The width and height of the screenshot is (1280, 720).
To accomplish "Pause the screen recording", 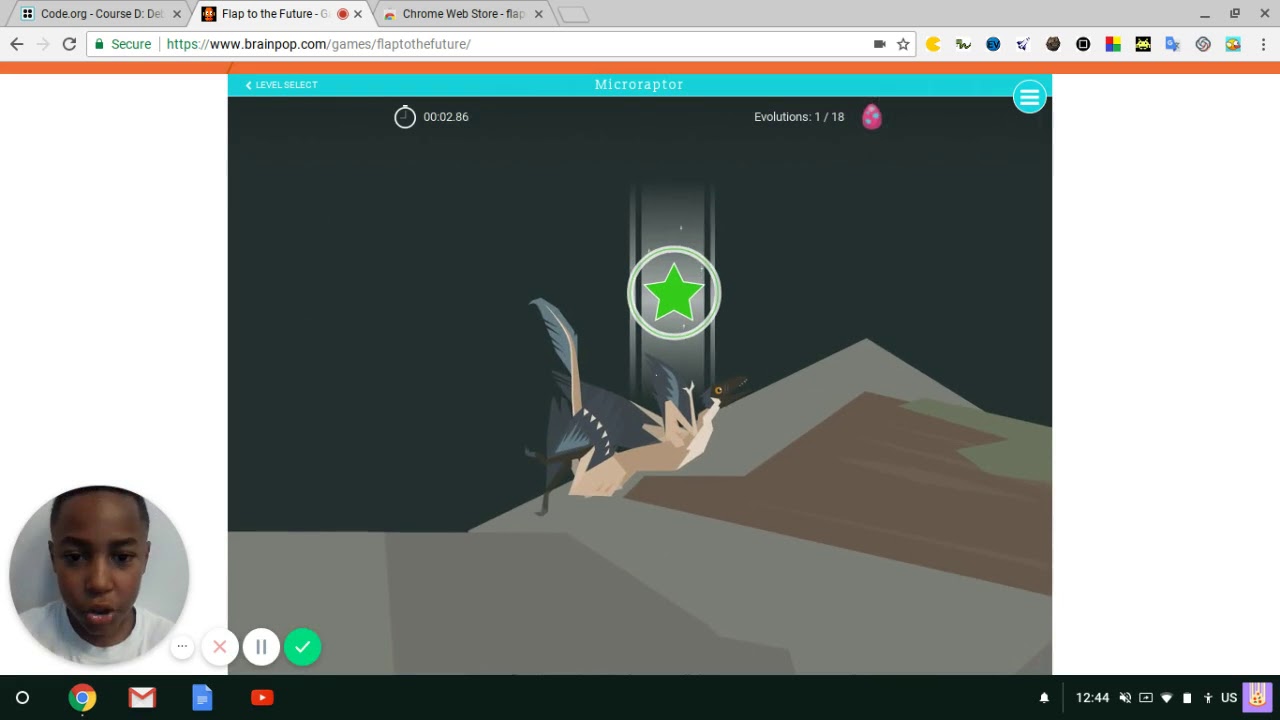I will [261, 647].
